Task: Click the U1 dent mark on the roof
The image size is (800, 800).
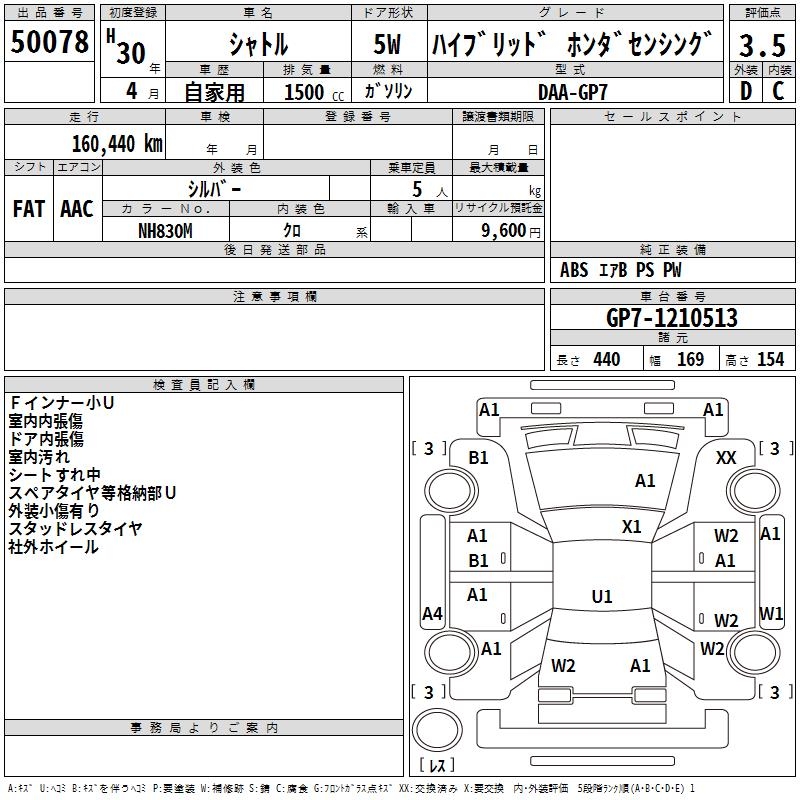Action: 602,597
